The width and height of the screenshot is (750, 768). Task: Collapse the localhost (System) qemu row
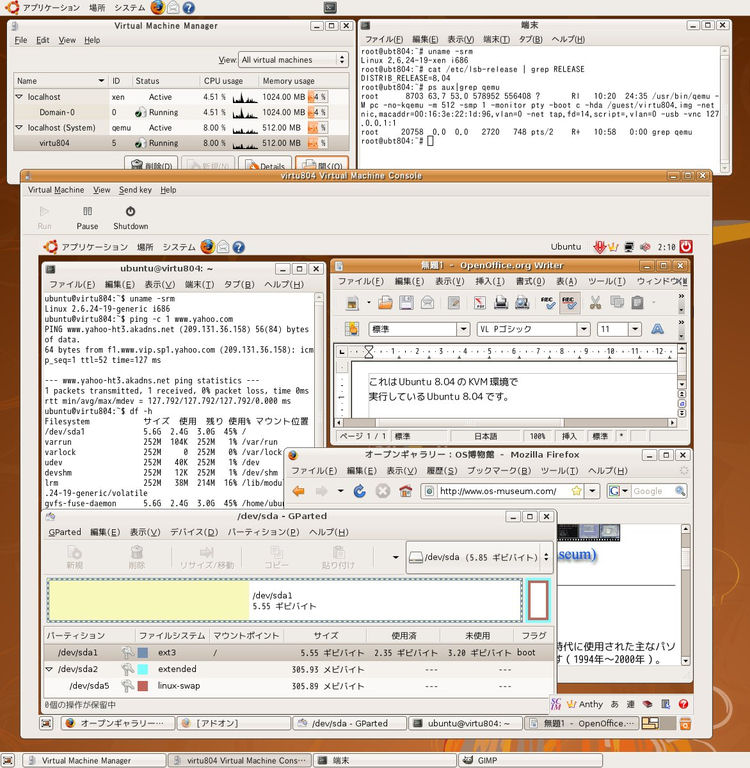pos(19,127)
